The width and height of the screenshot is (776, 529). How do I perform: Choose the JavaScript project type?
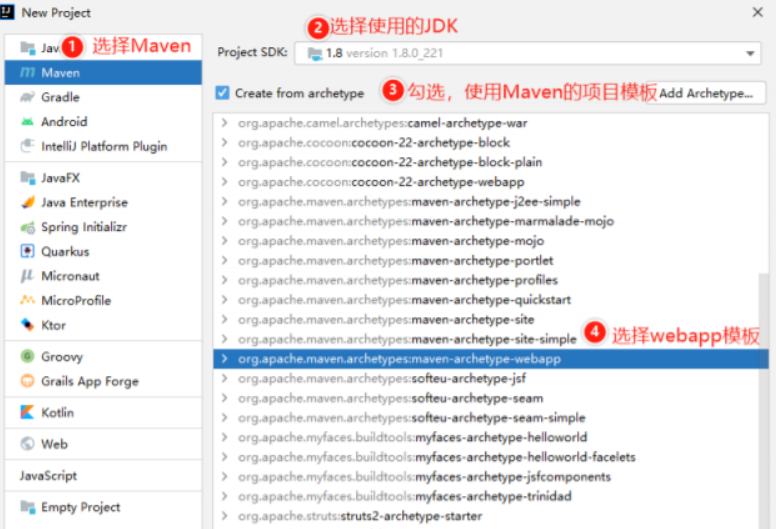coord(103,476)
